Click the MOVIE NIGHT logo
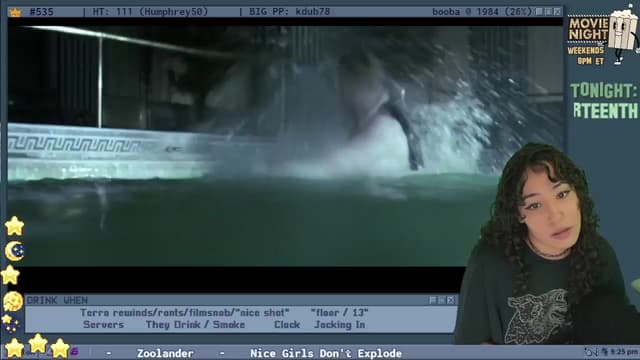The width and height of the screenshot is (640, 360). coord(588,29)
